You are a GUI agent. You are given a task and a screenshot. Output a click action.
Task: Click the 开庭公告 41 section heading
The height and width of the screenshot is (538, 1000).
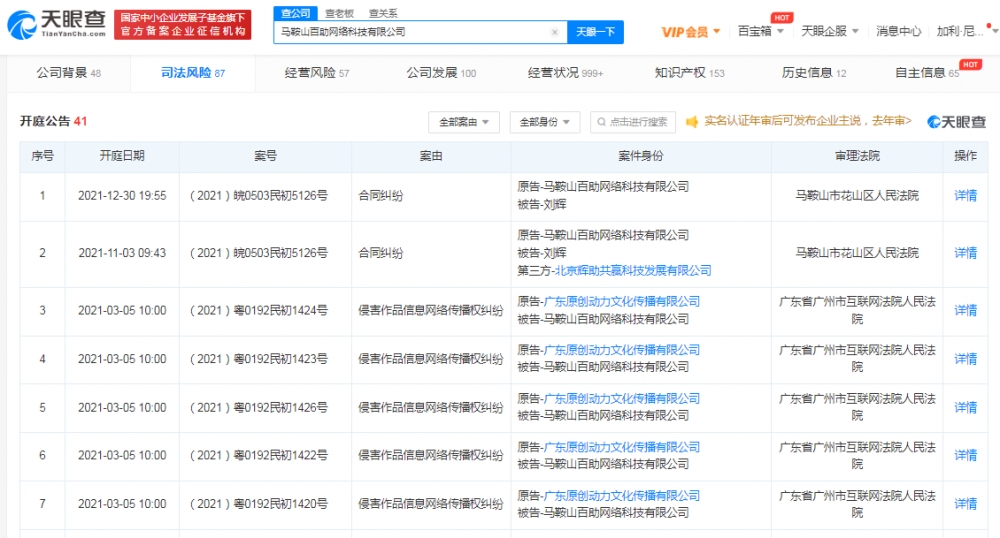54,121
